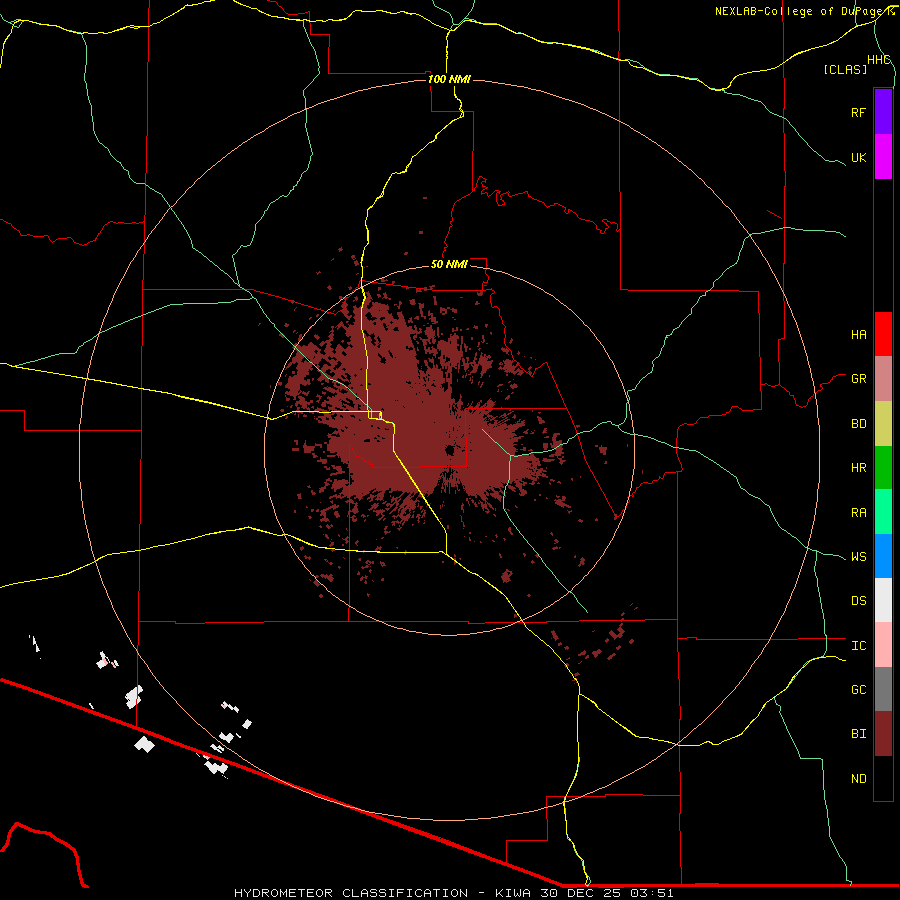Click the DS white legend swatch
Viewport: 900px width, 900px height.
[883, 600]
